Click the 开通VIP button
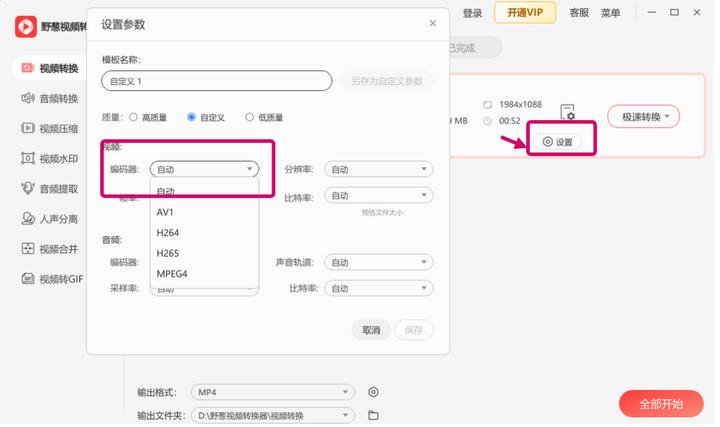Image resolution: width=720 pixels, height=427 pixels. [525, 12]
